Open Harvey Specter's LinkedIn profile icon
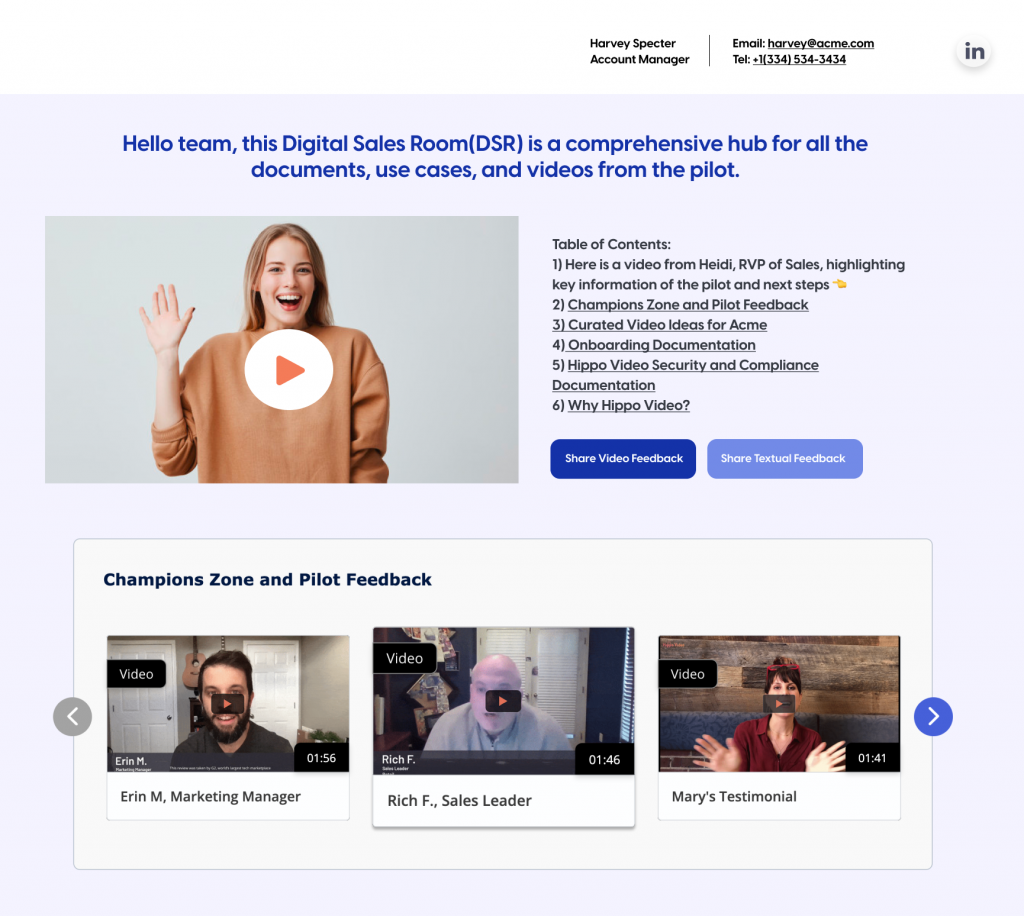 (x=974, y=51)
